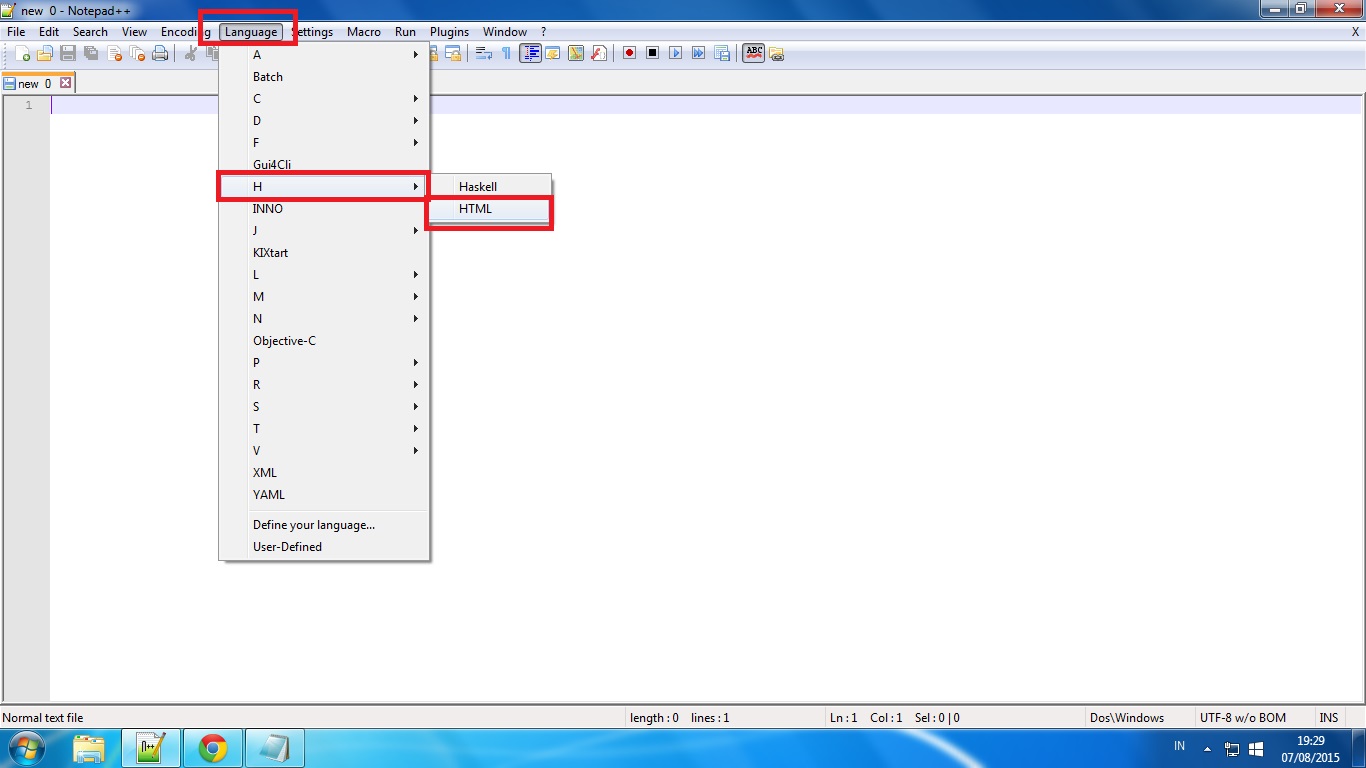Image resolution: width=1366 pixels, height=768 pixels.
Task: Close the new 0 tab with red X
Action: pos(66,83)
